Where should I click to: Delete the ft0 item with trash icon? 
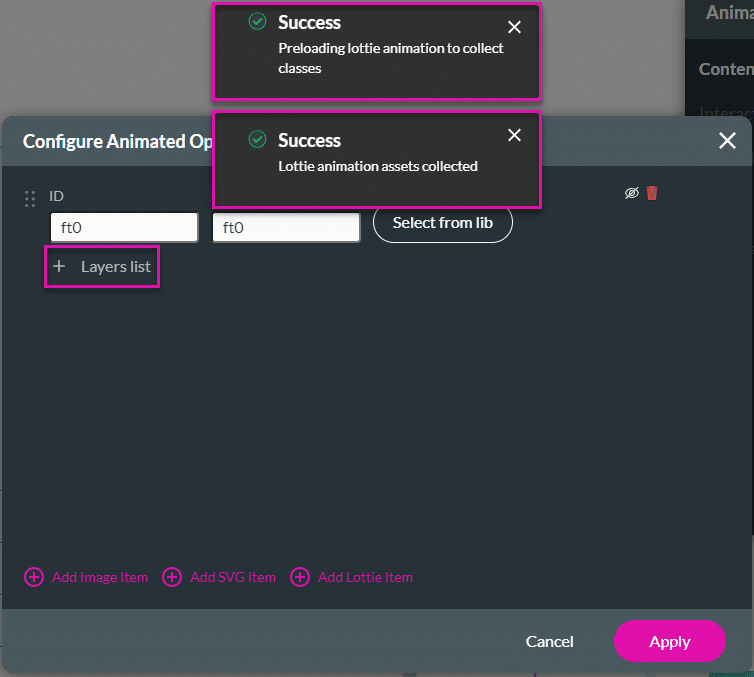click(x=652, y=193)
